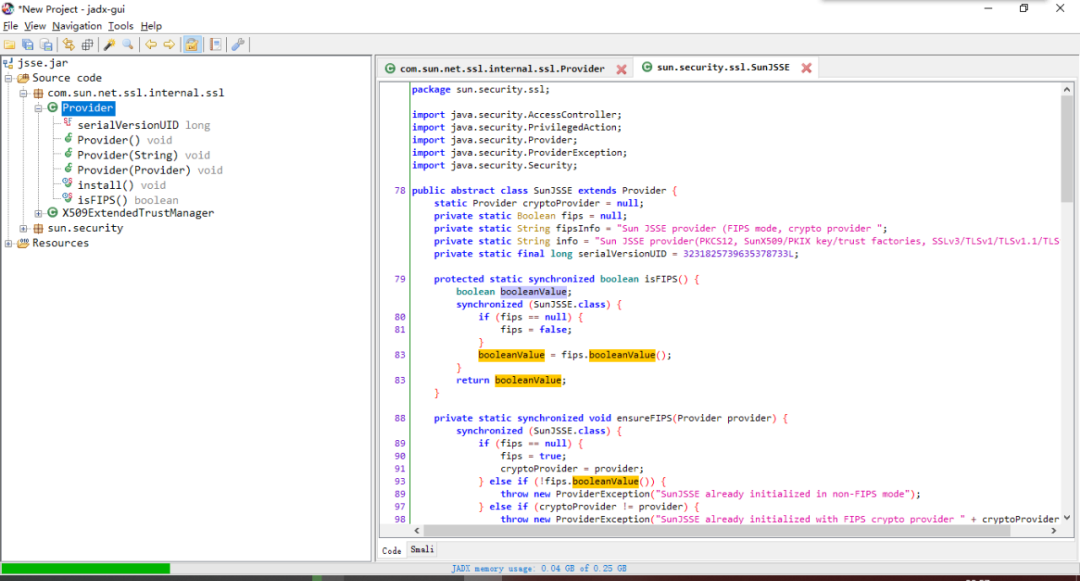Open the File menu

pyautogui.click(x=10, y=26)
